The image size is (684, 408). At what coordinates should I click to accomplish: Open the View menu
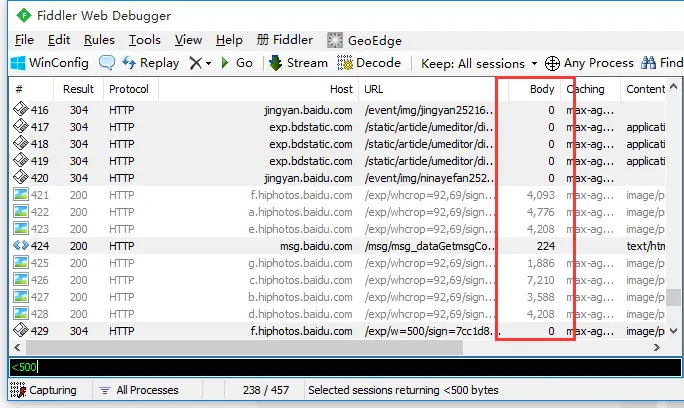(188, 40)
